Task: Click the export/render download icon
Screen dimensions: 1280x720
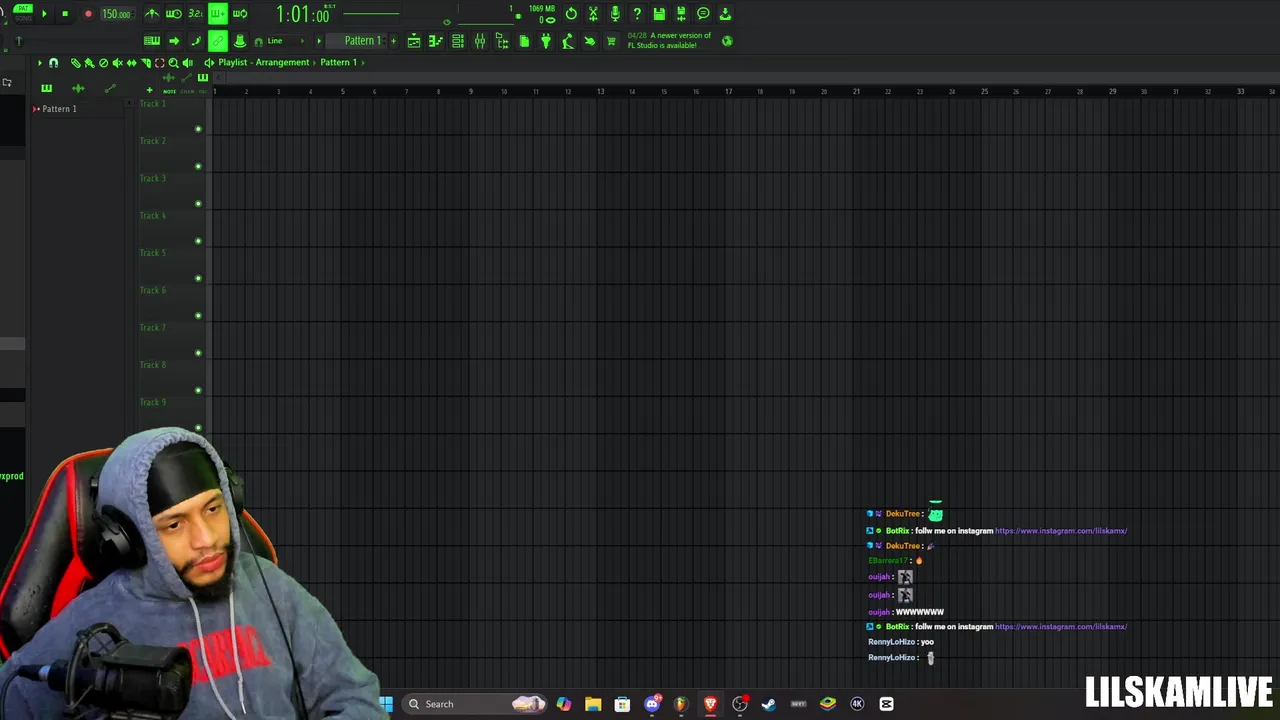Action: click(725, 14)
